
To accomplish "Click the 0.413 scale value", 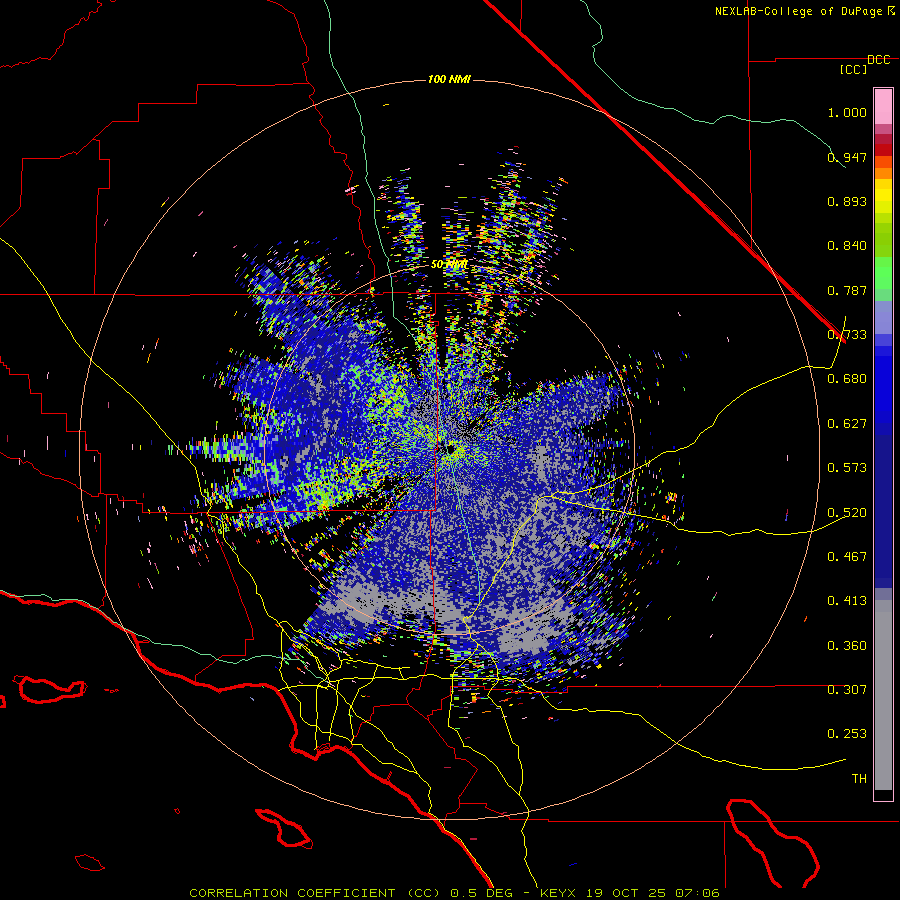I will 847,601.
